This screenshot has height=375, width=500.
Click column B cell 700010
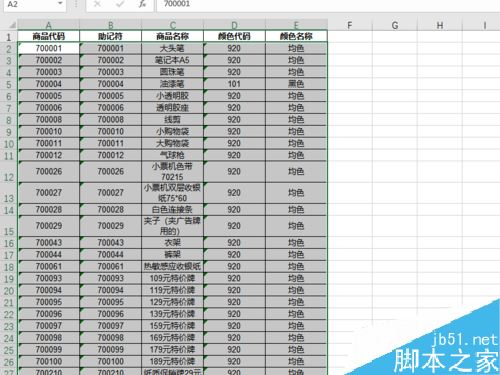click(111, 131)
